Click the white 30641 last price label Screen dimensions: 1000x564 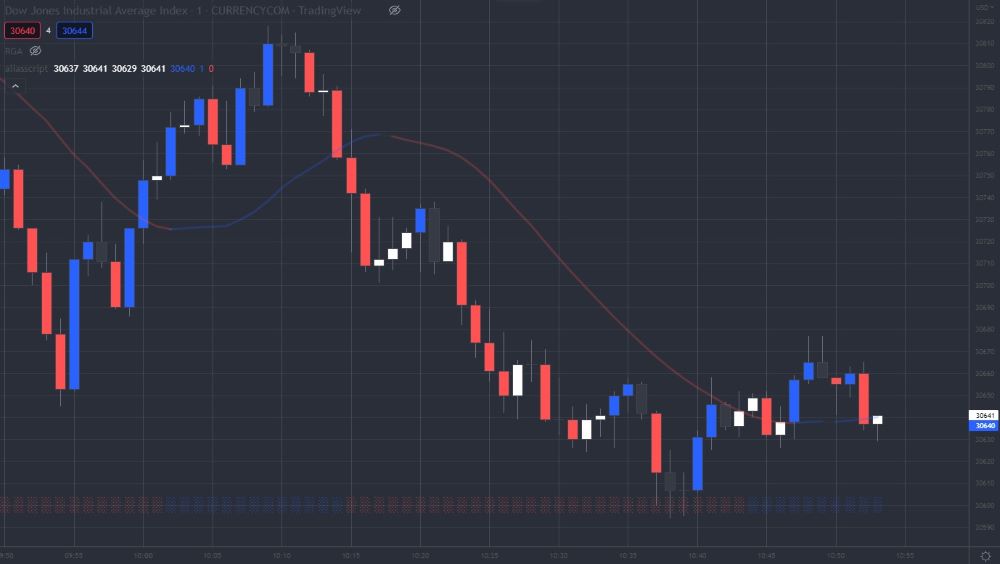(983, 415)
